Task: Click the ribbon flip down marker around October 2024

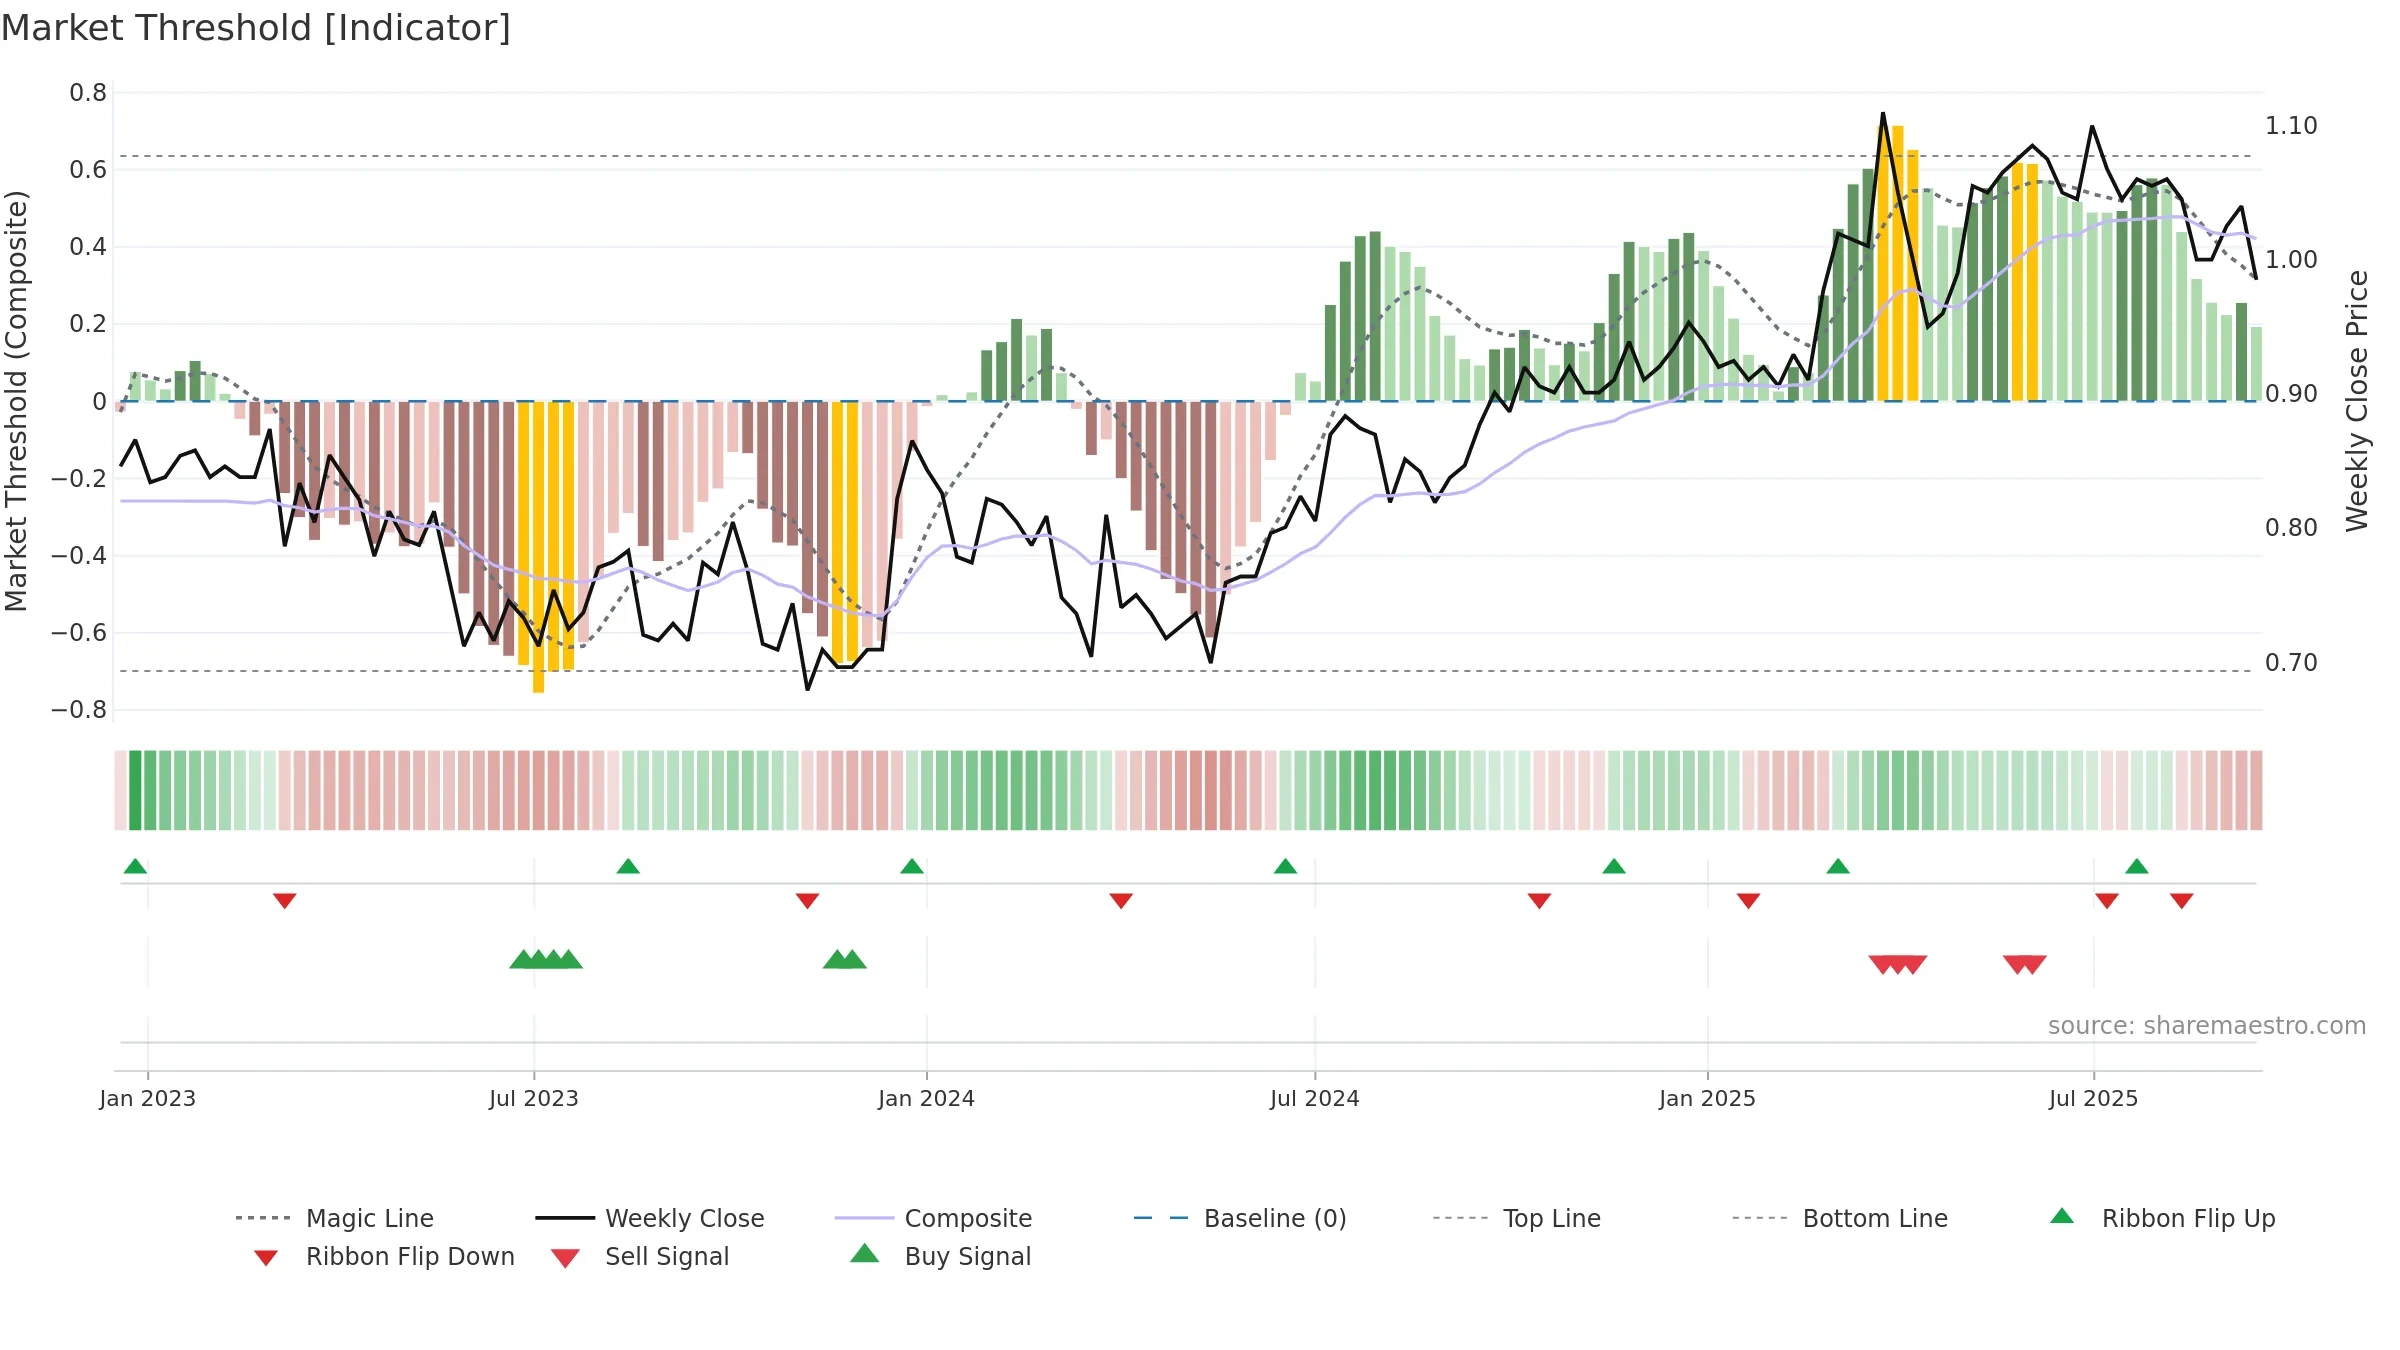Action: (x=1540, y=901)
